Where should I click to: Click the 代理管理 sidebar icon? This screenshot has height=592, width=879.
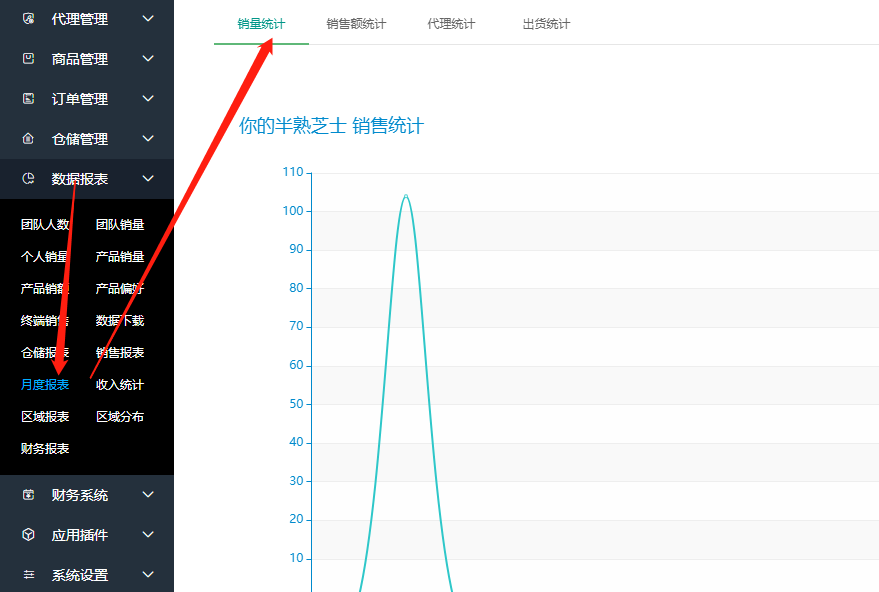point(28,19)
